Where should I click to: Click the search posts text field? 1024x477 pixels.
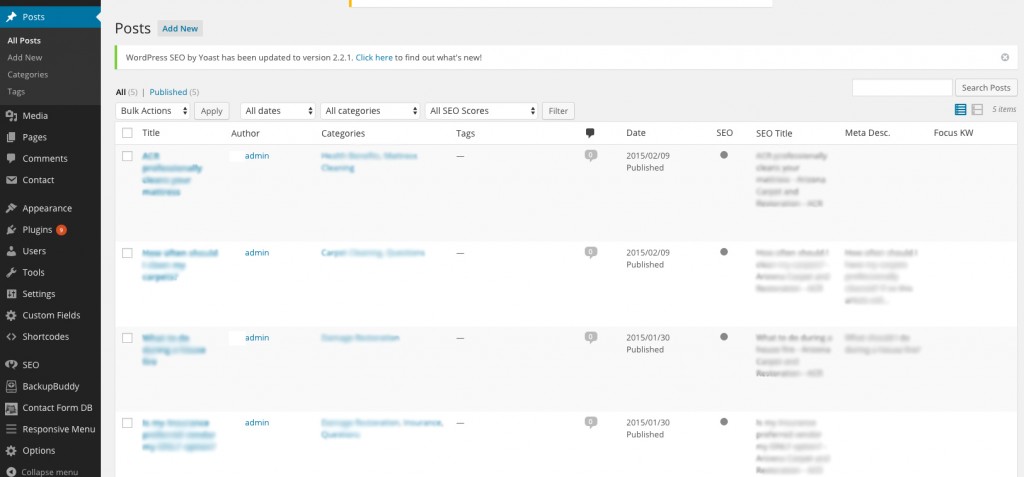pyautogui.click(x=903, y=88)
